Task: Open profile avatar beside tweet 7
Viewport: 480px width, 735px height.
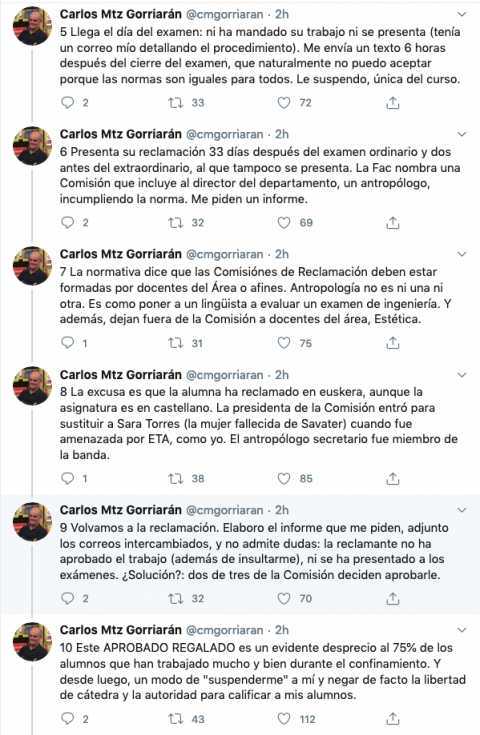Action: 32,266
